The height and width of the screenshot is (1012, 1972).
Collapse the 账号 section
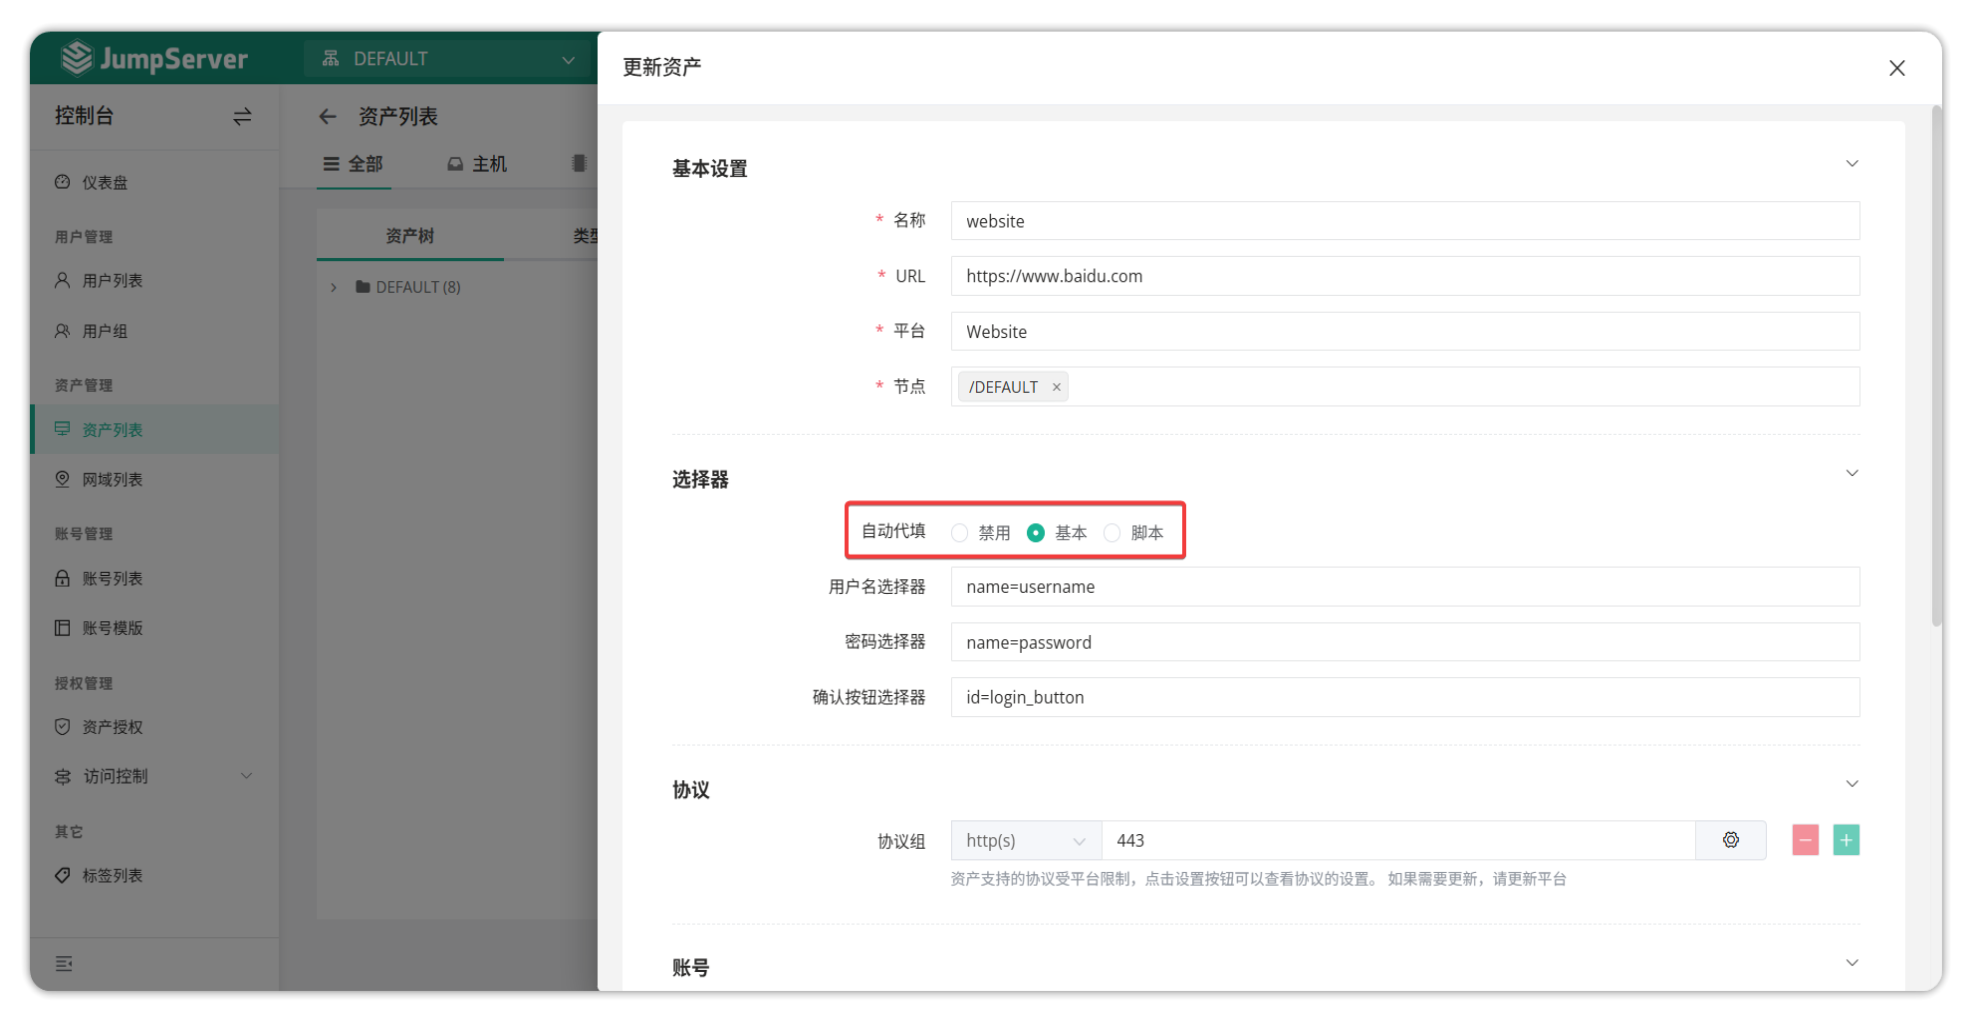coord(1852,963)
